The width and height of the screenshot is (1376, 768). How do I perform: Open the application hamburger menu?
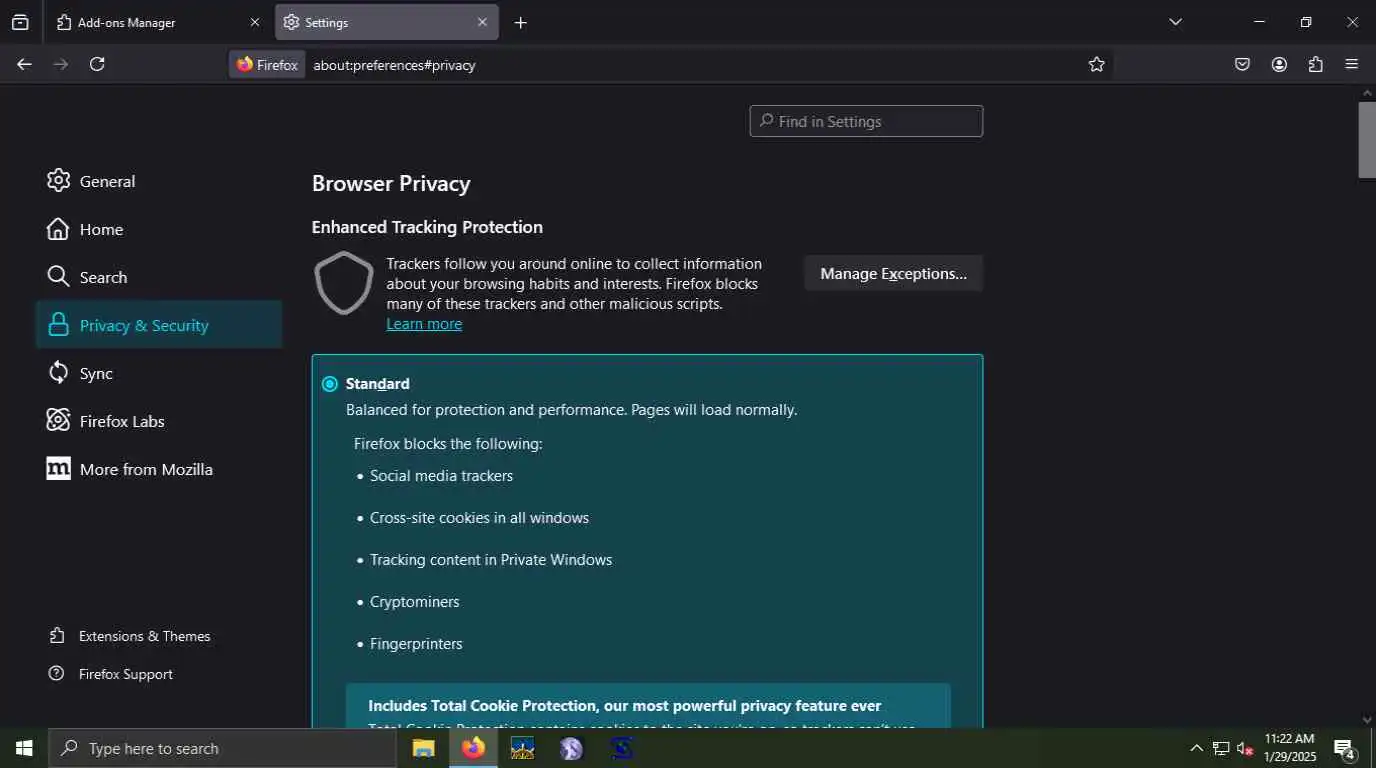[1352, 64]
